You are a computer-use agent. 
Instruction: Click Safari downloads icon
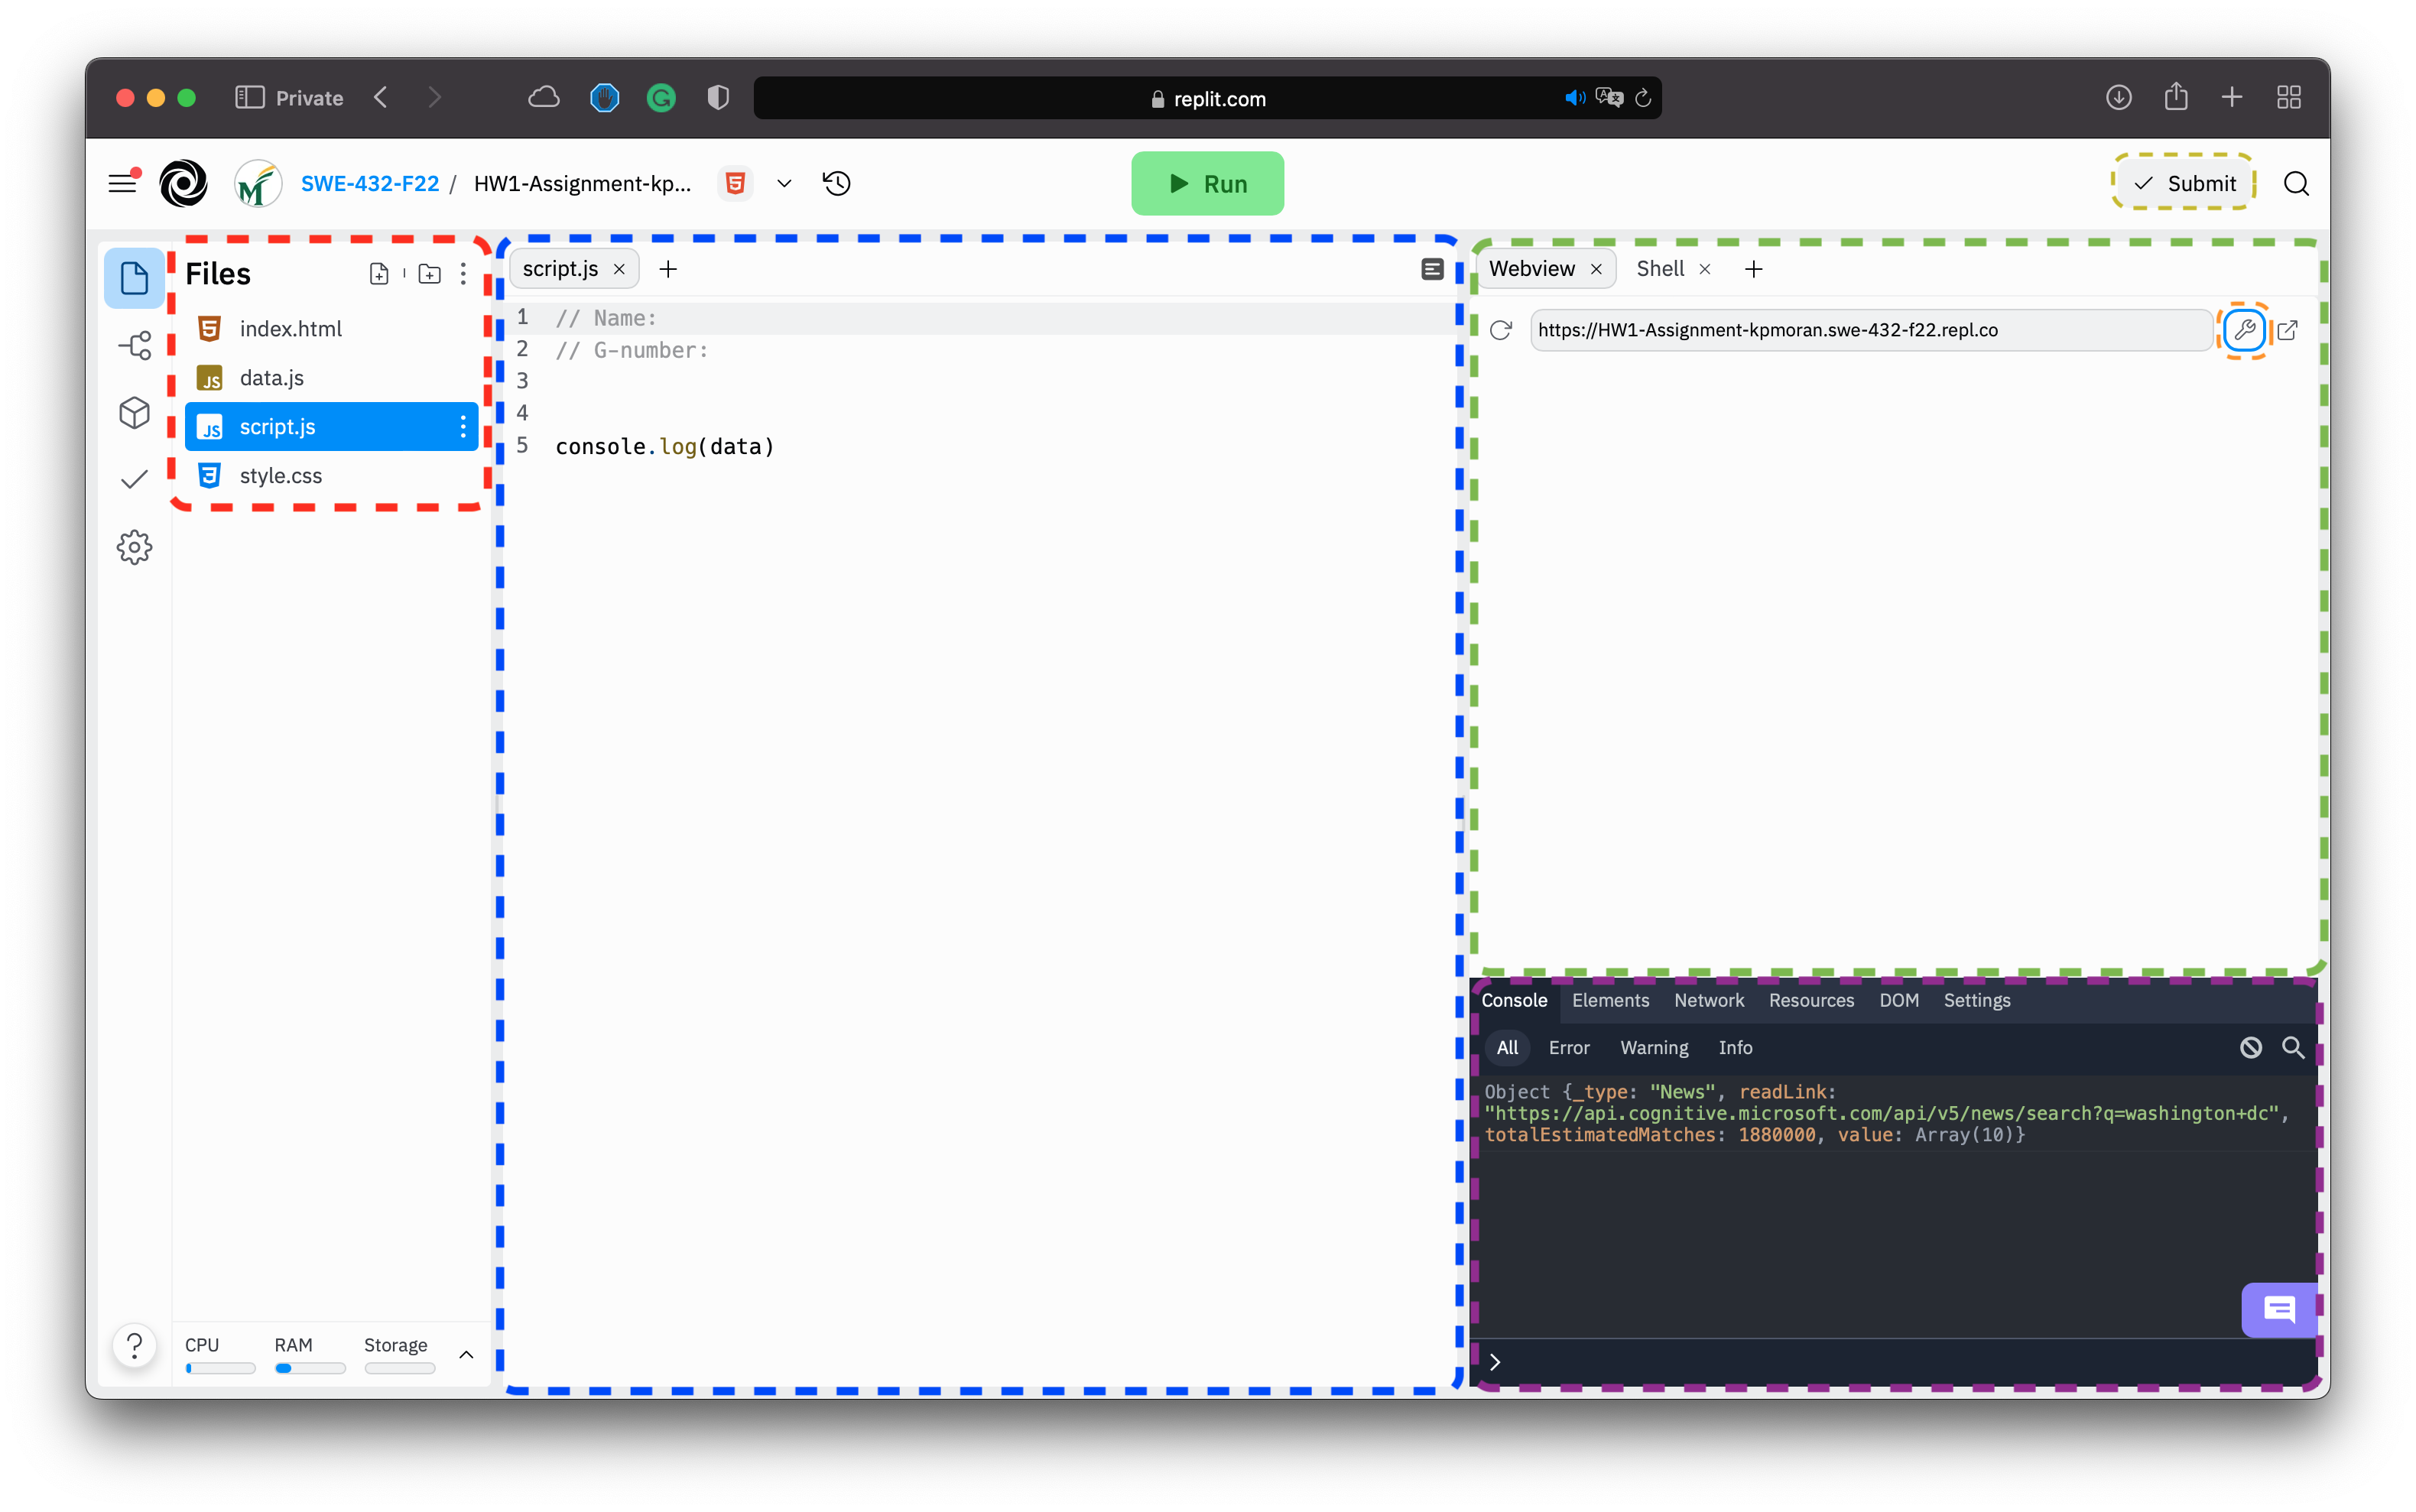click(x=2118, y=98)
